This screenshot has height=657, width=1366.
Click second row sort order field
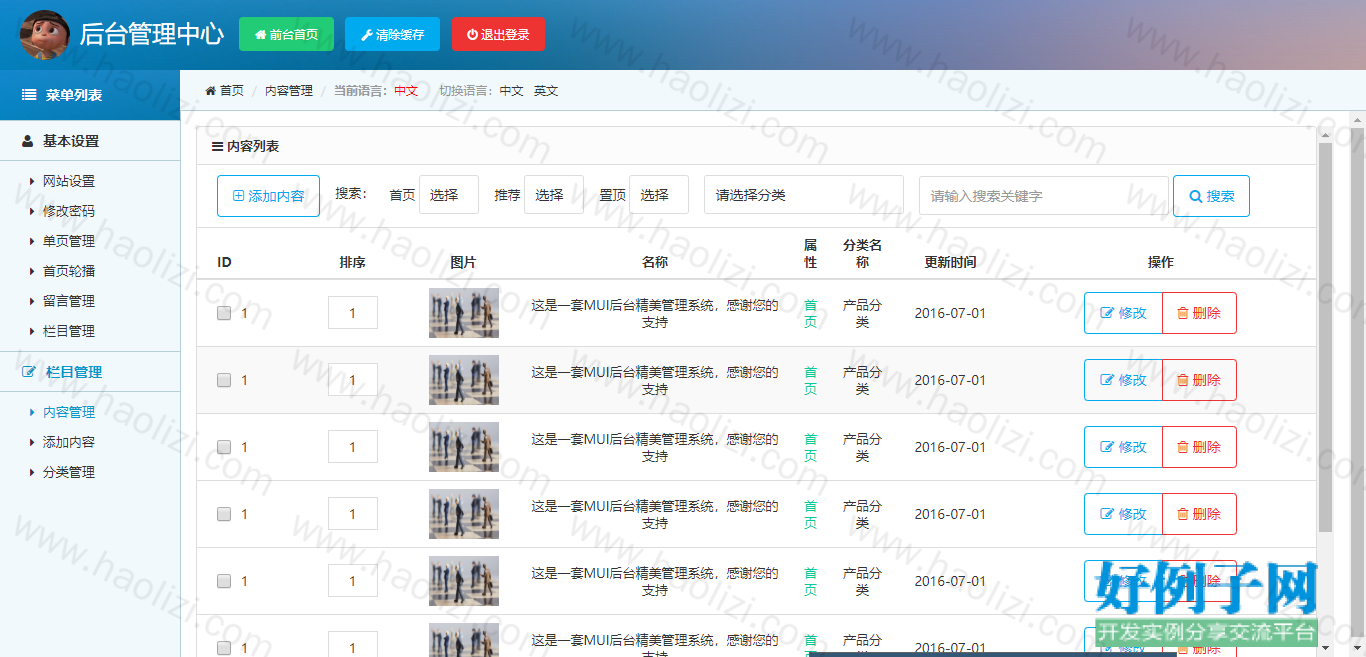click(353, 380)
